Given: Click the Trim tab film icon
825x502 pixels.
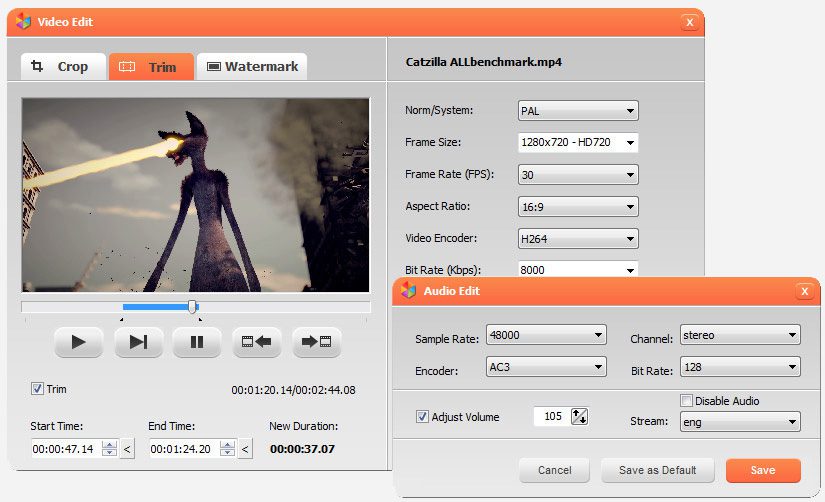Looking at the screenshot, I should pyautogui.click(x=127, y=67).
